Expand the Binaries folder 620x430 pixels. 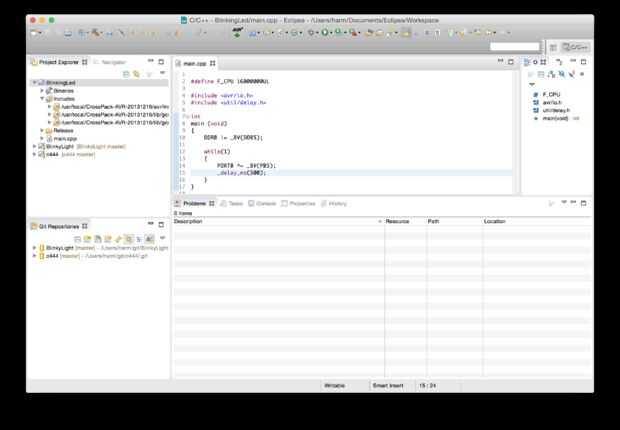[42, 91]
